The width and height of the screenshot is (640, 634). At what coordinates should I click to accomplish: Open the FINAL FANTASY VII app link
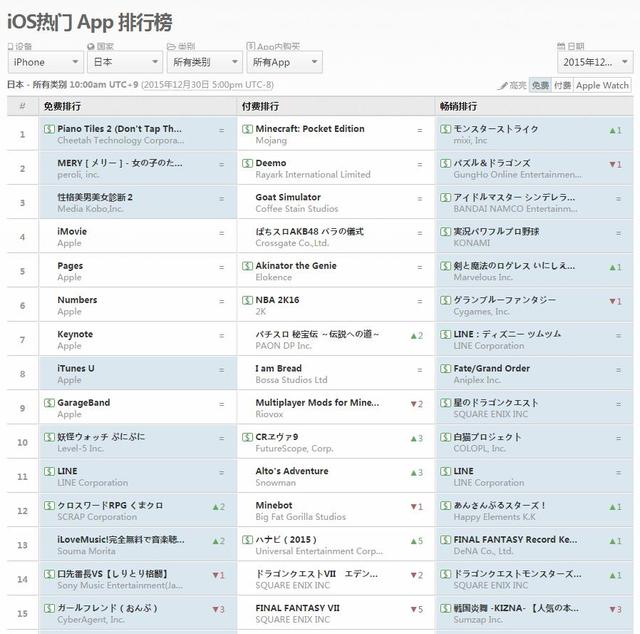(x=297, y=608)
